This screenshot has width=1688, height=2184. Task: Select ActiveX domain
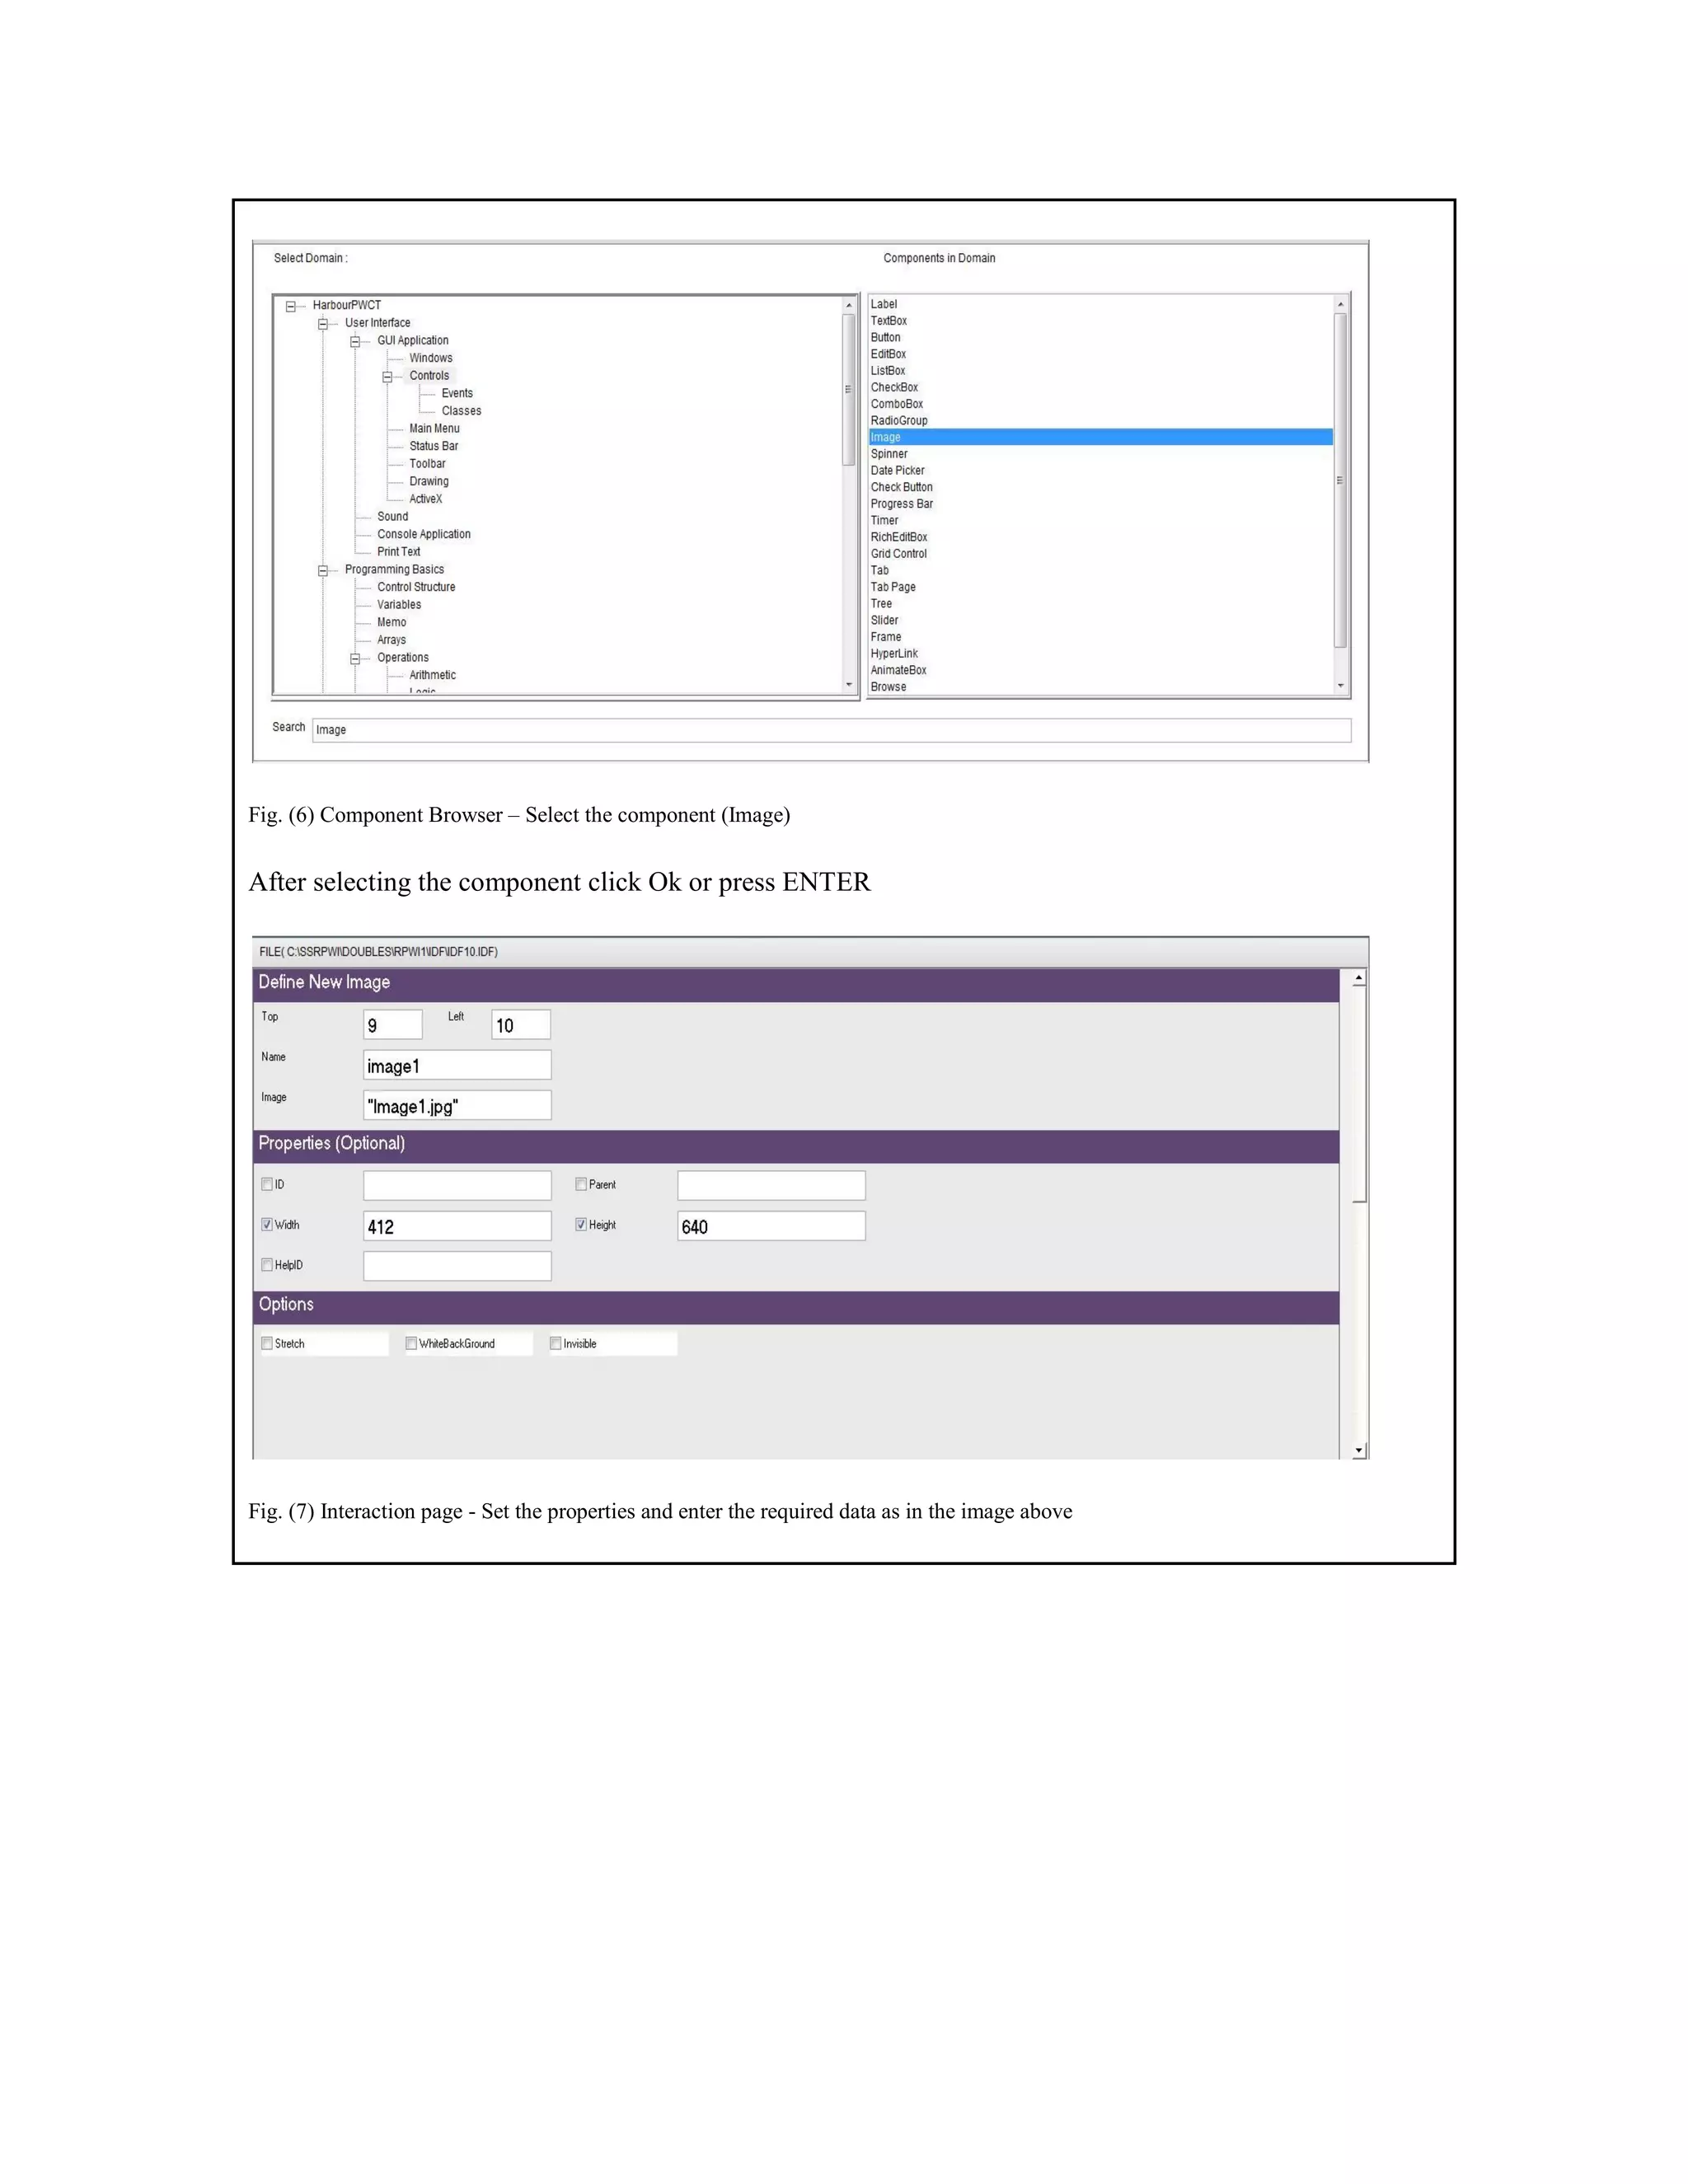click(425, 499)
